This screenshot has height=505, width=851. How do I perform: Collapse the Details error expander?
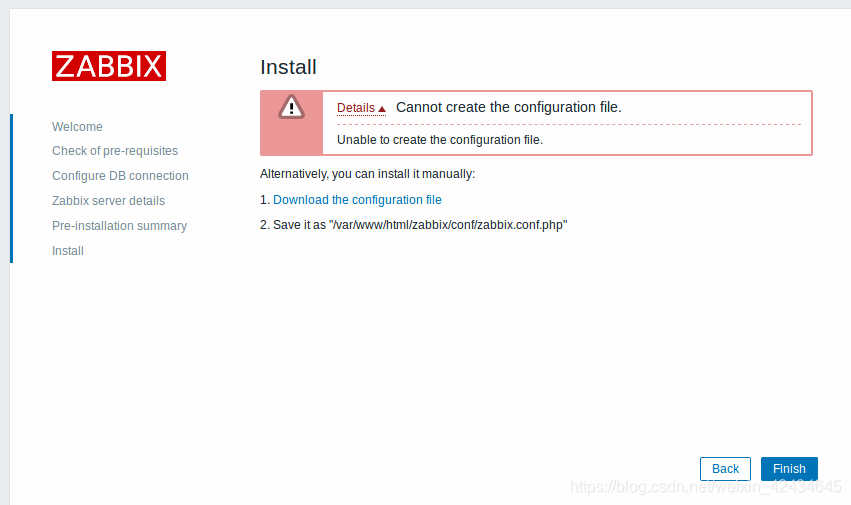pyautogui.click(x=361, y=108)
